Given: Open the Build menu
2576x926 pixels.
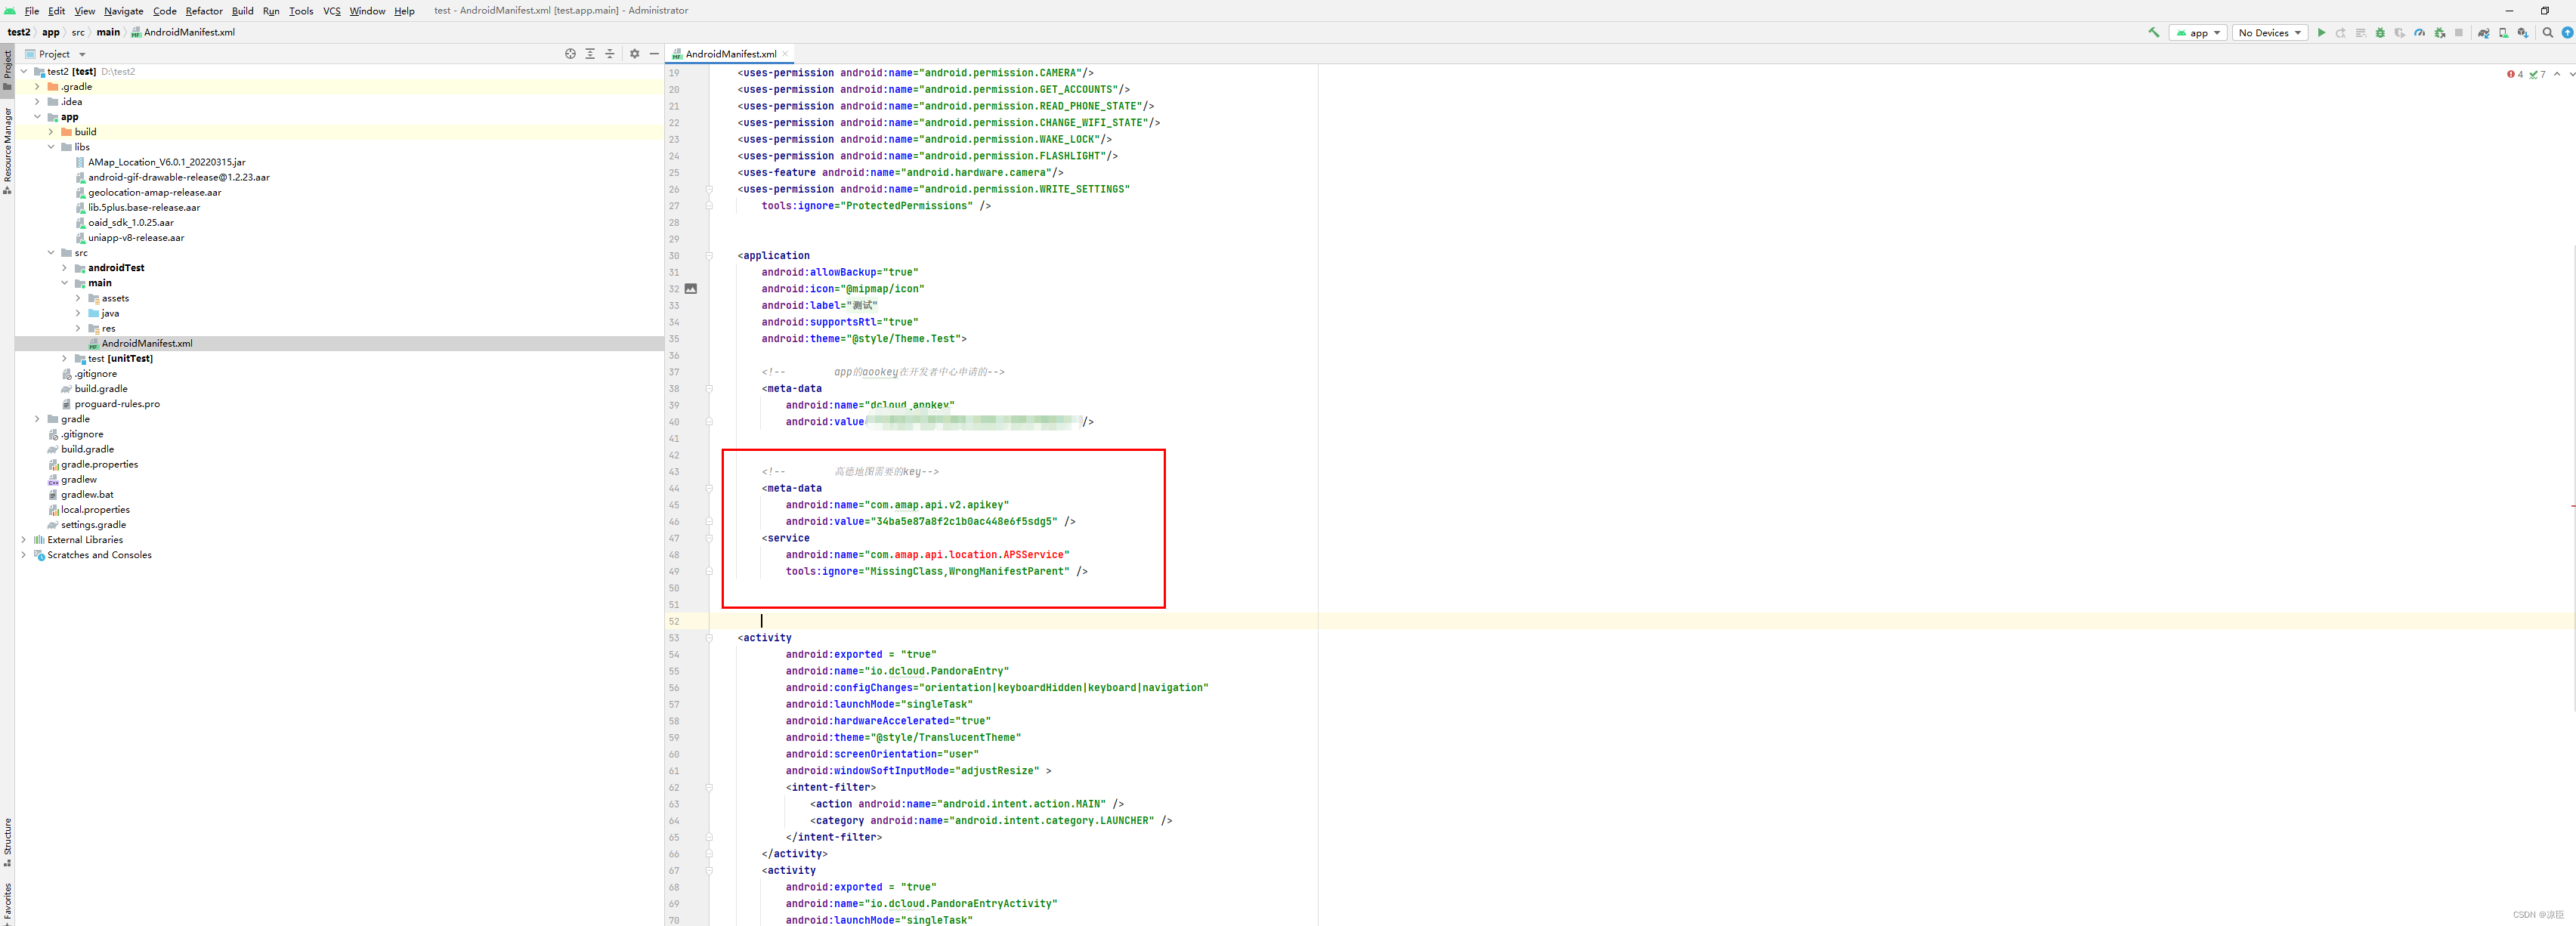Looking at the screenshot, I should pos(242,11).
